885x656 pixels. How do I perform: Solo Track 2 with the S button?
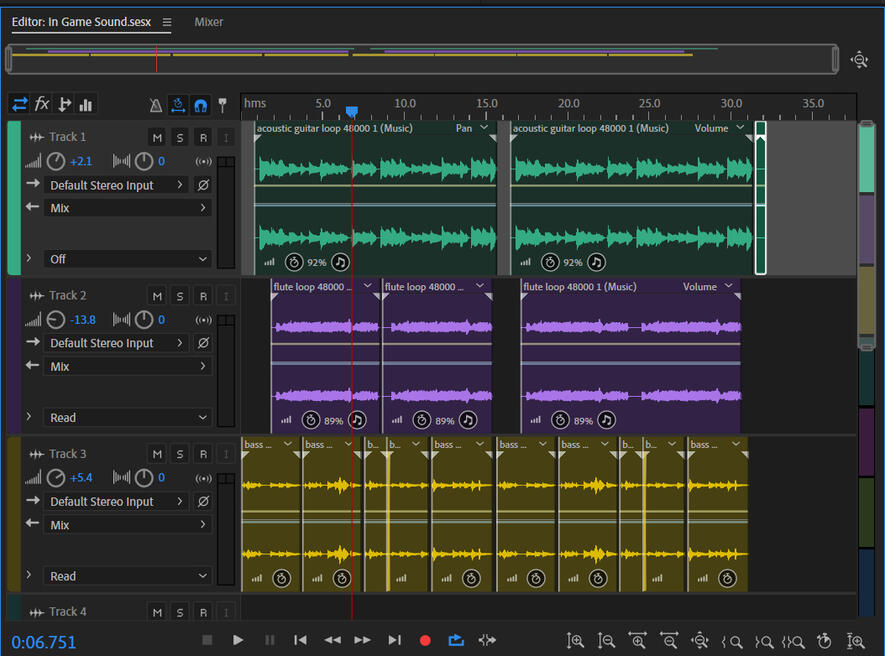coord(180,296)
